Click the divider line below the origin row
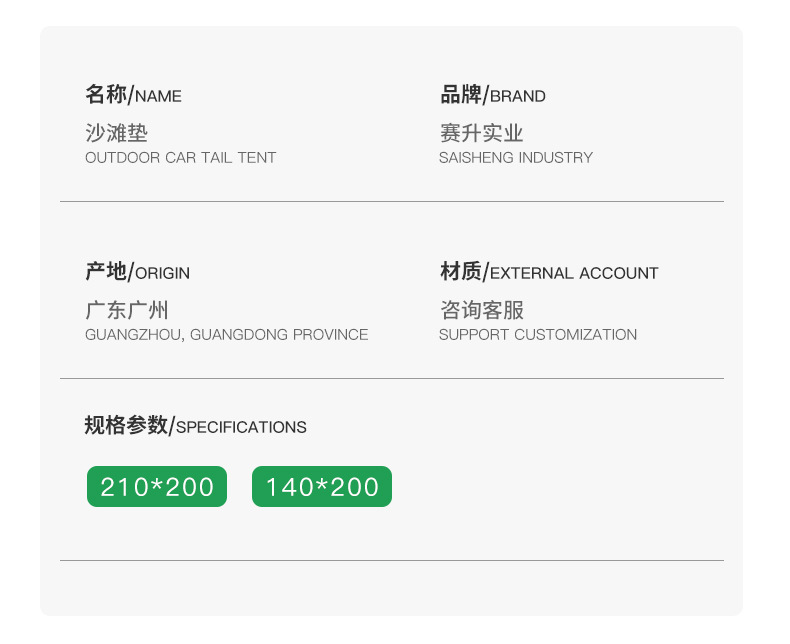The height and width of the screenshot is (644, 790). click(x=391, y=379)
